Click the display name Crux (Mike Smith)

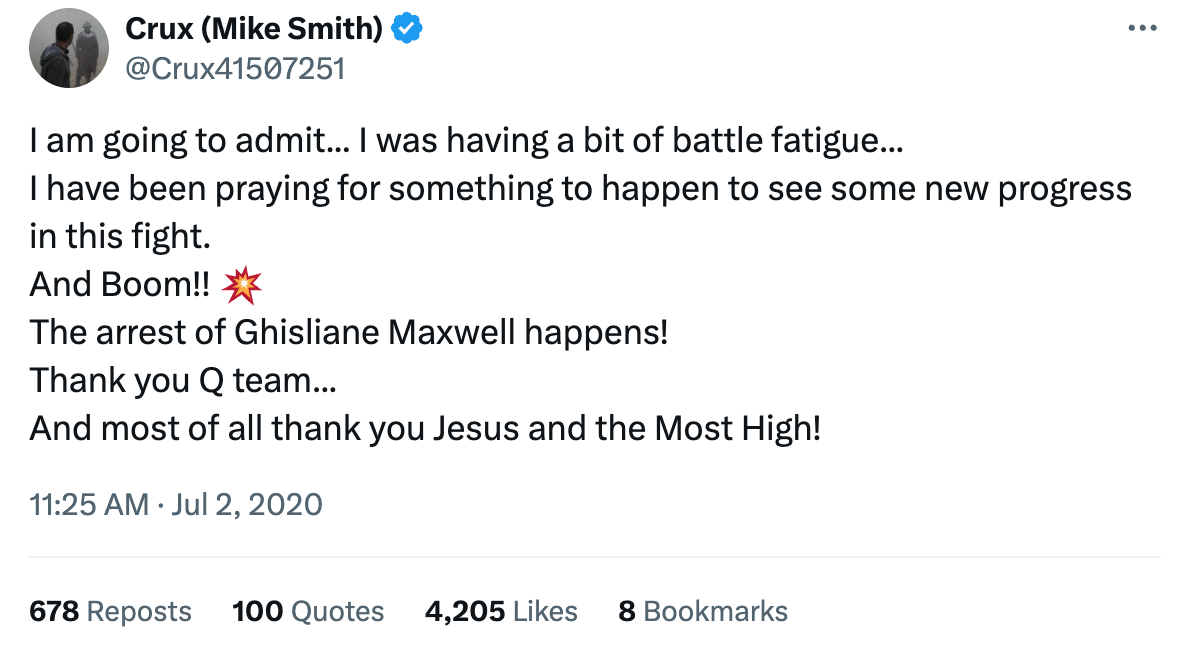click(253, 28)
